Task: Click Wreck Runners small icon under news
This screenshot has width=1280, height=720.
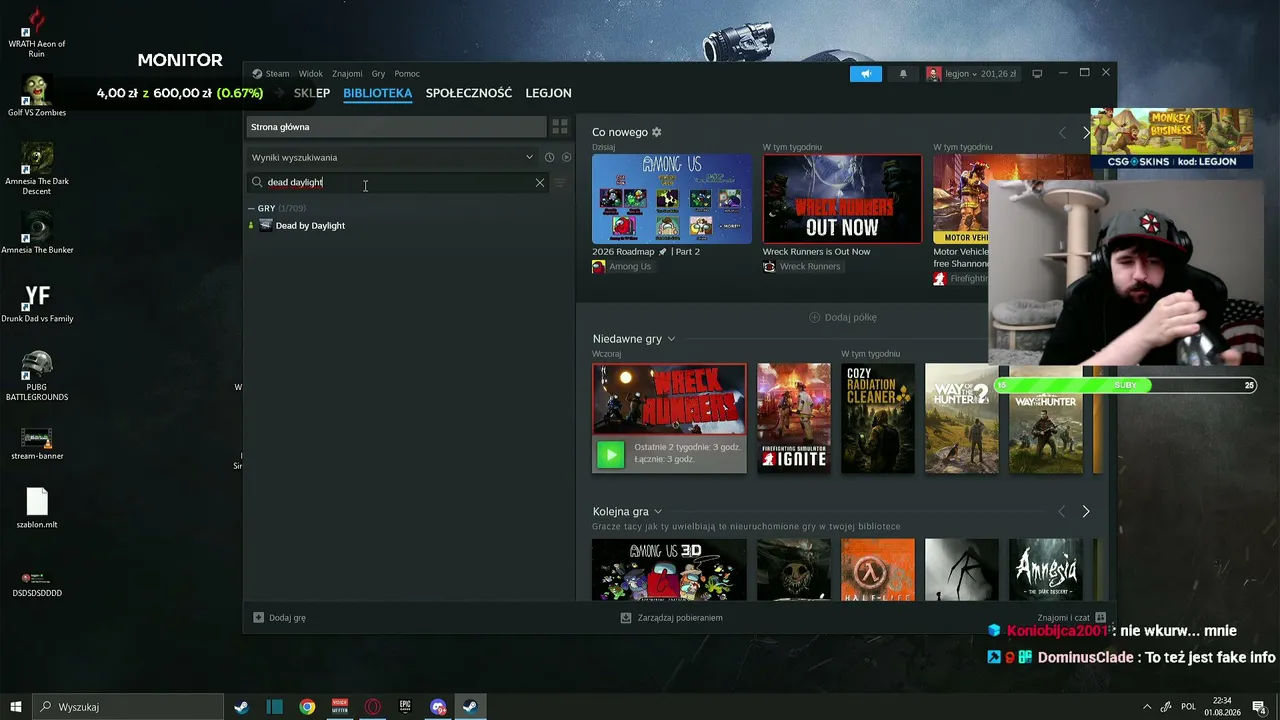Action: tap(769, 267)
